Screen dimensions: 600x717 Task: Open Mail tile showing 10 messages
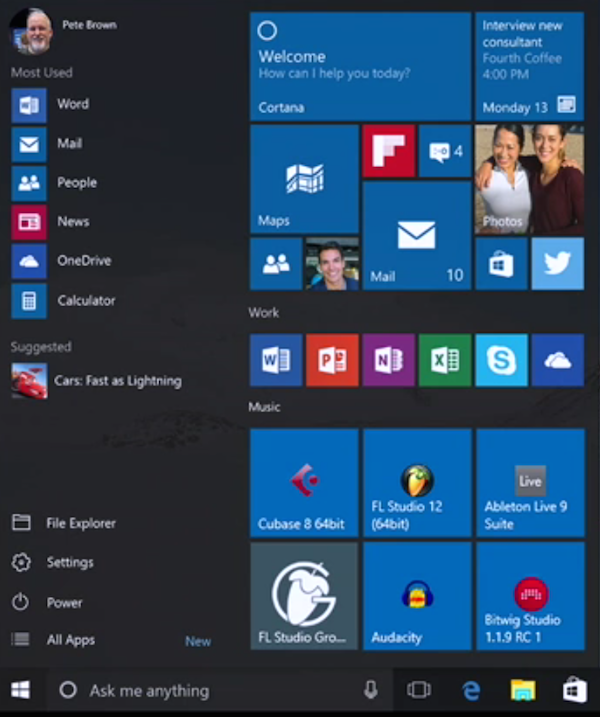point(417,235)
